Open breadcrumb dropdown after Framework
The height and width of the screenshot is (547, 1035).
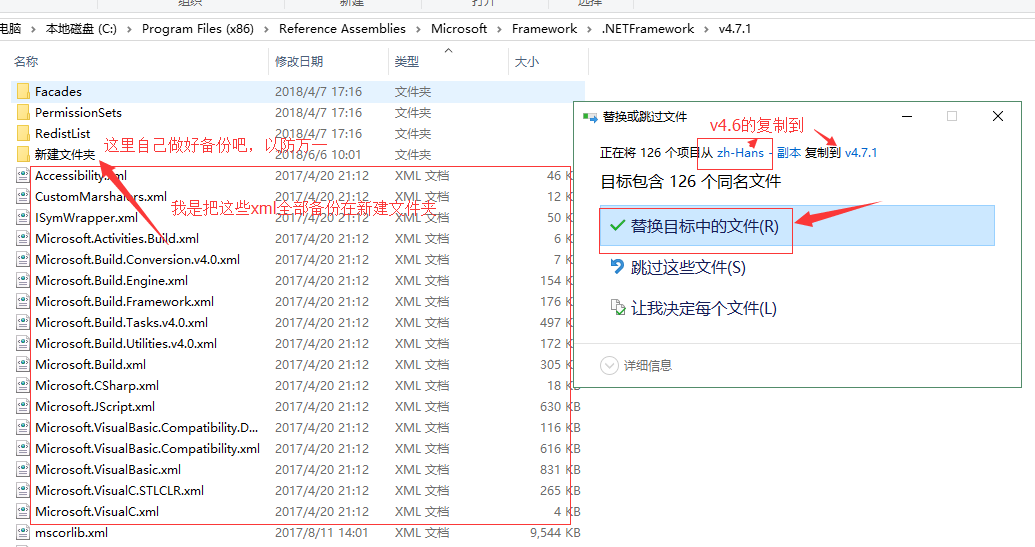(589, 29)
